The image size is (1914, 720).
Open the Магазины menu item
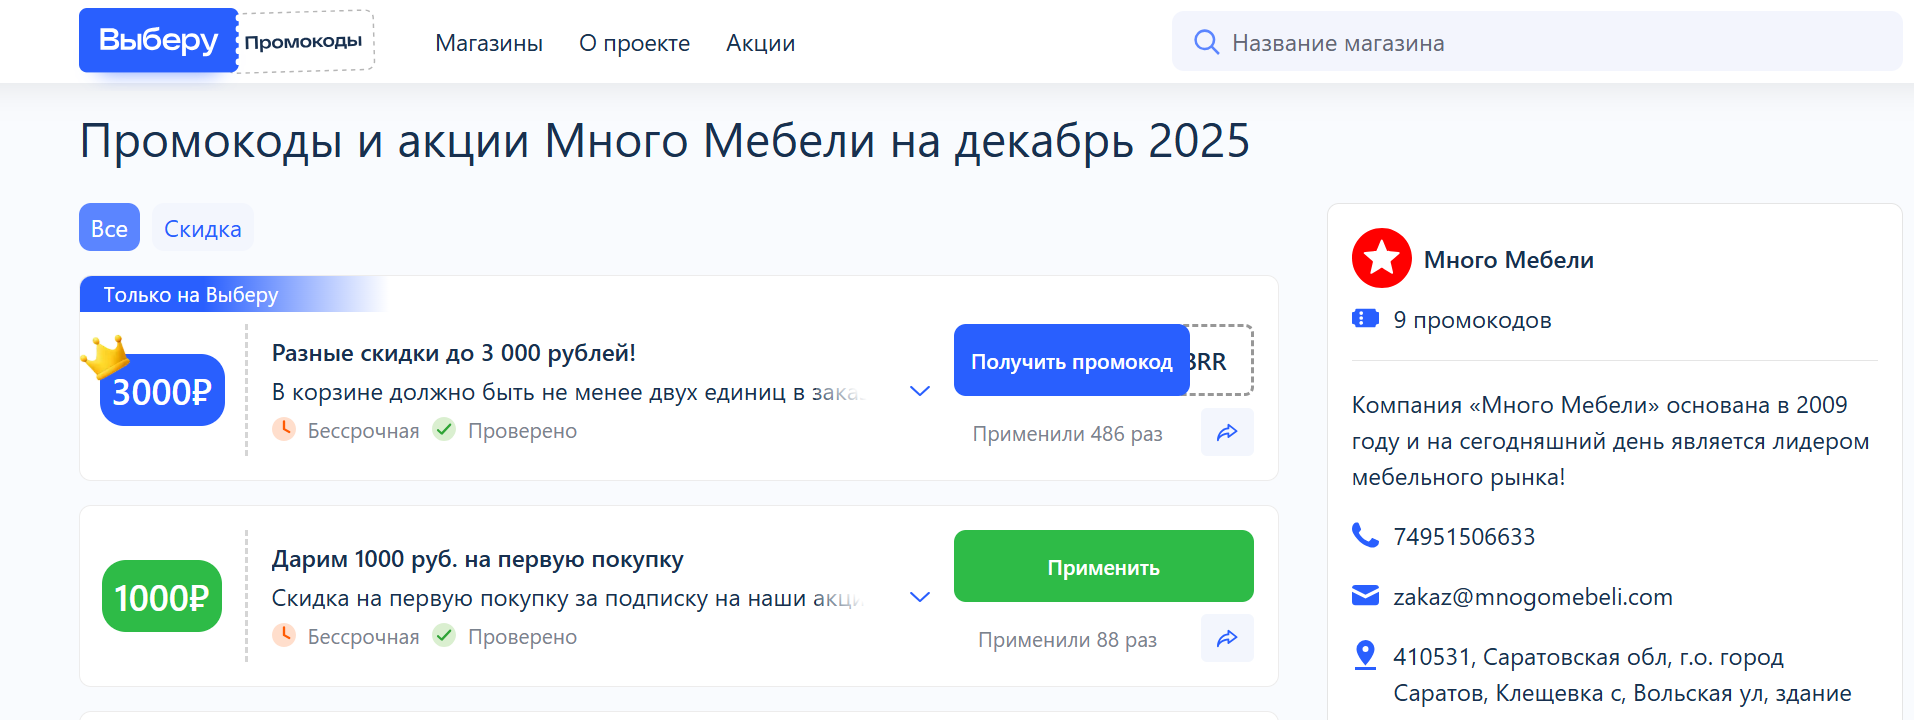click(x=489, y=43)
